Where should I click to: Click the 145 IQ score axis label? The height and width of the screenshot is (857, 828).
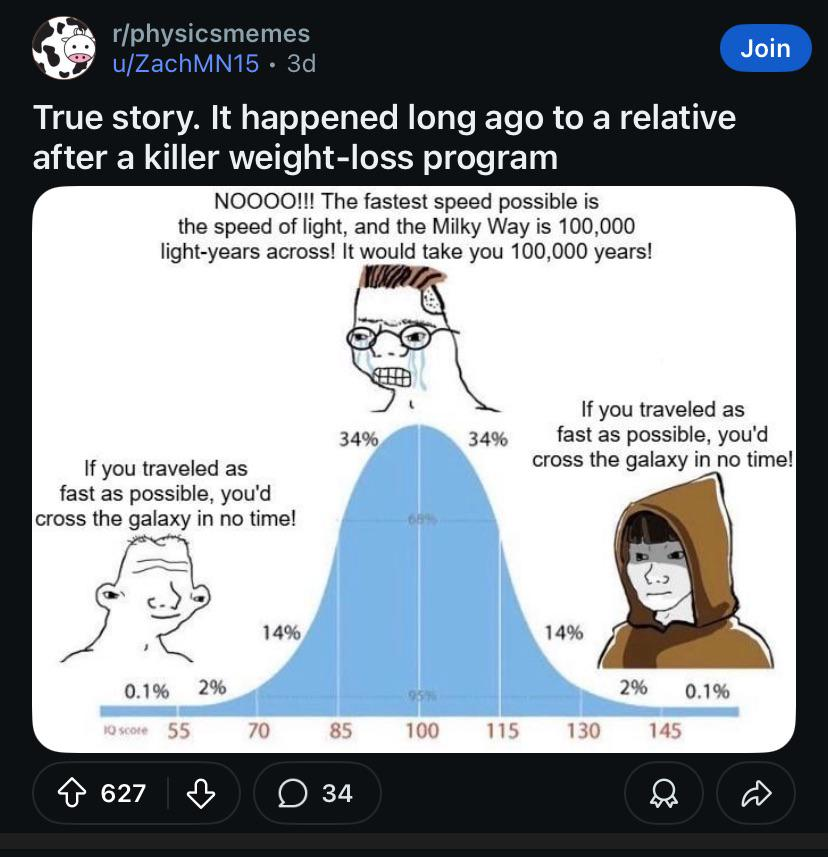(x=664, y=731)
